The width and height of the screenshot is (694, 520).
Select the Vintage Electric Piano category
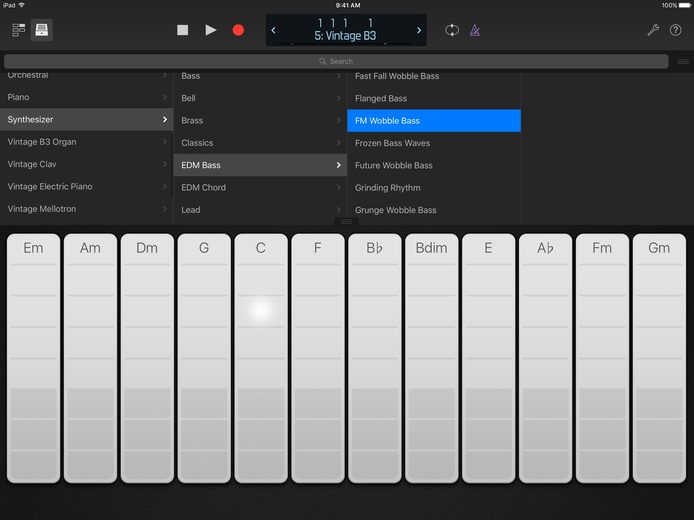86,186
